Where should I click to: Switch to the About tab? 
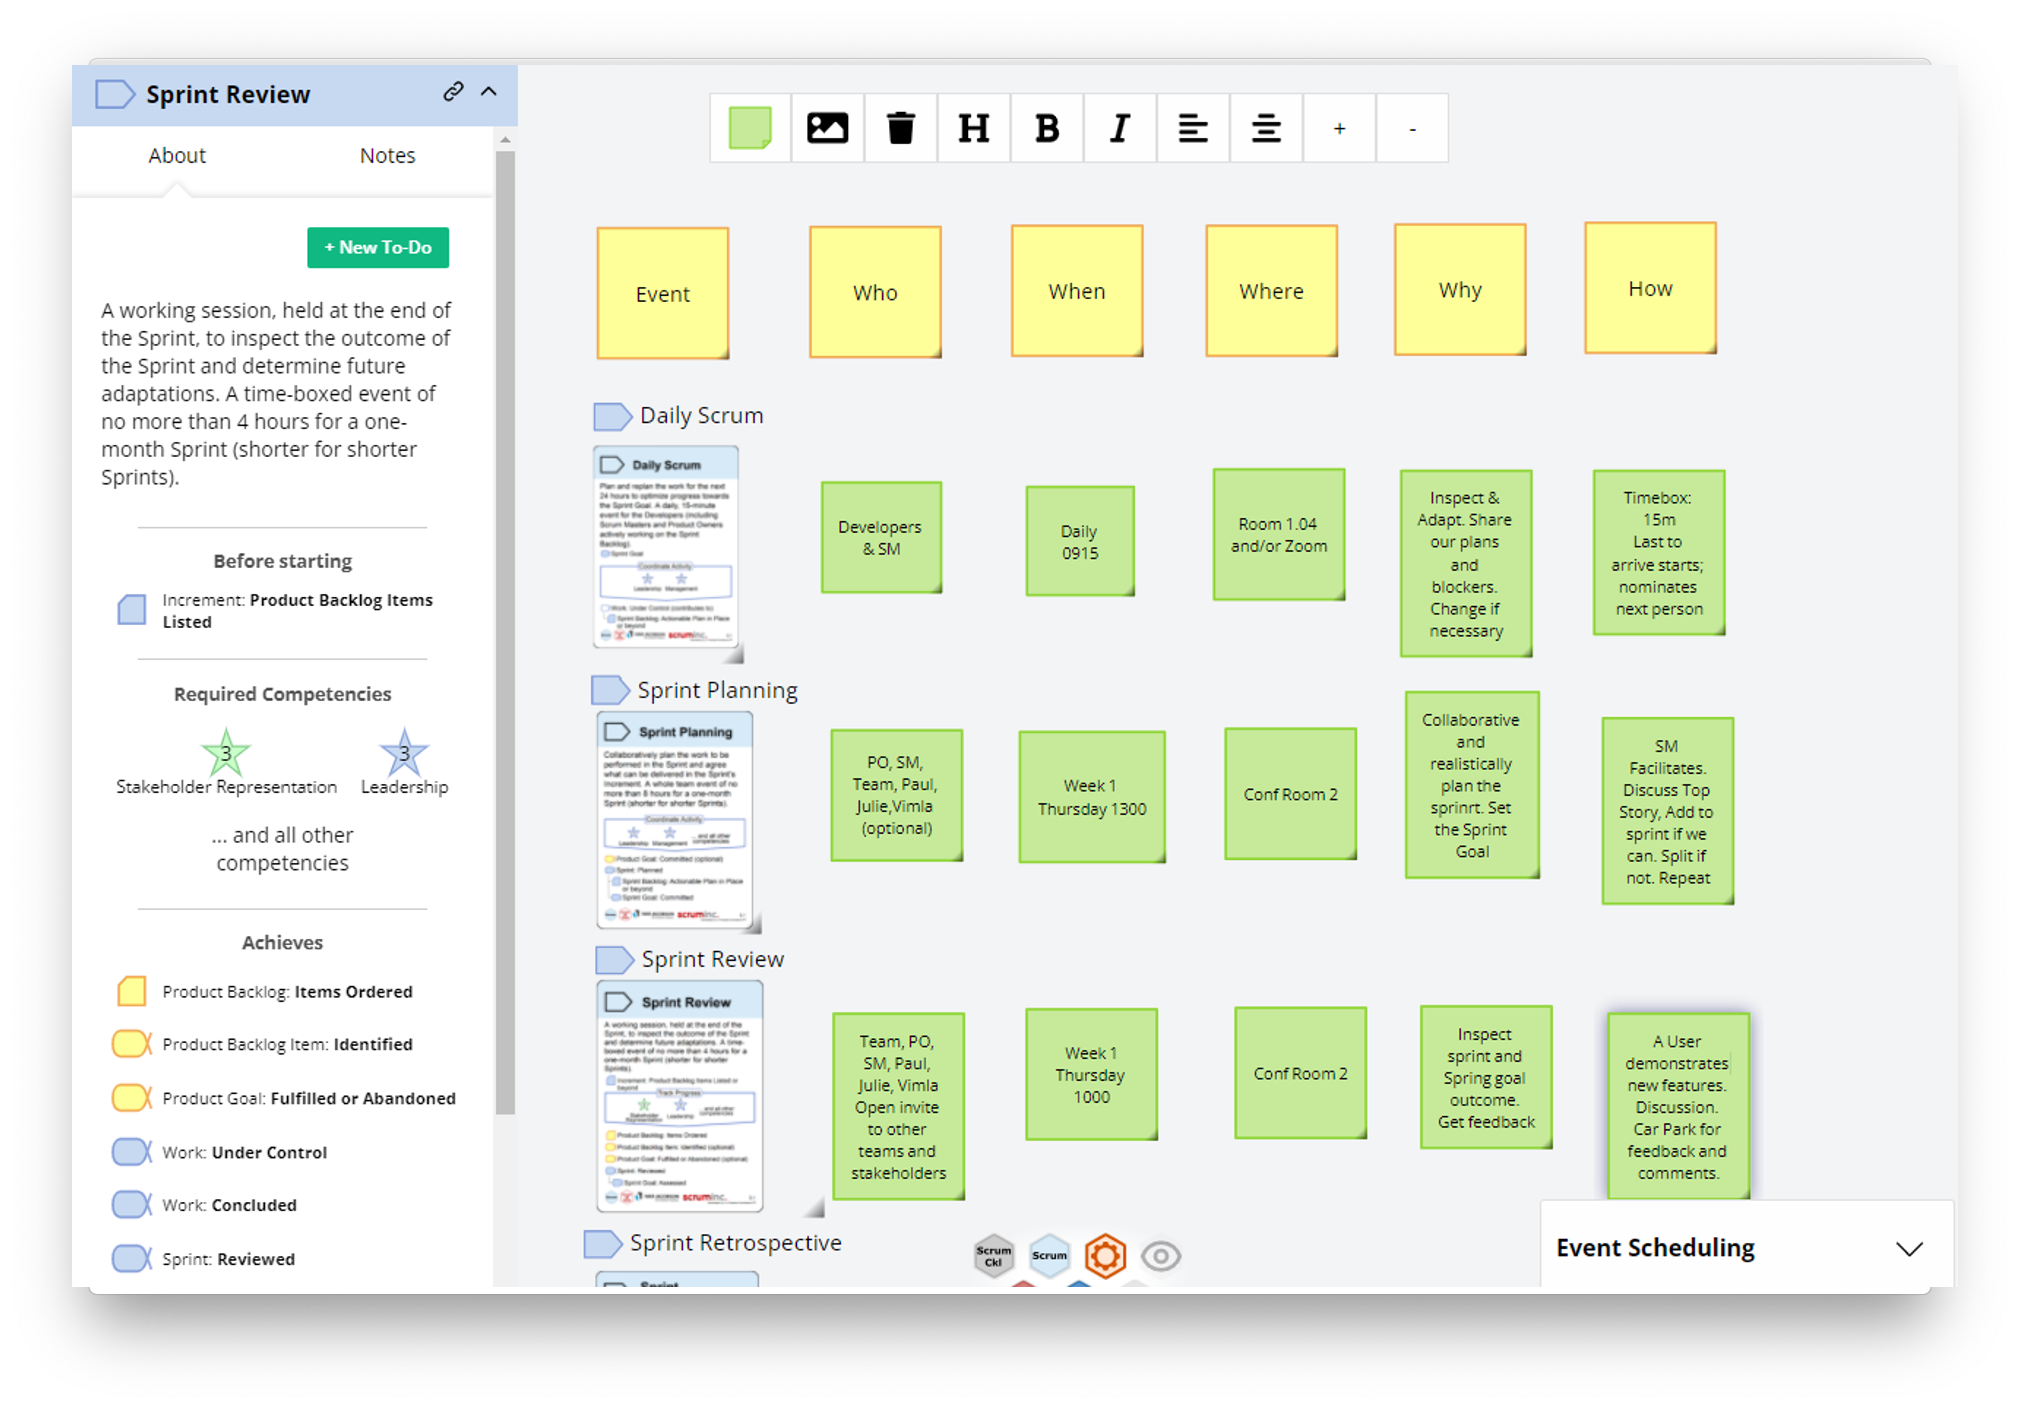coord(177,155)
